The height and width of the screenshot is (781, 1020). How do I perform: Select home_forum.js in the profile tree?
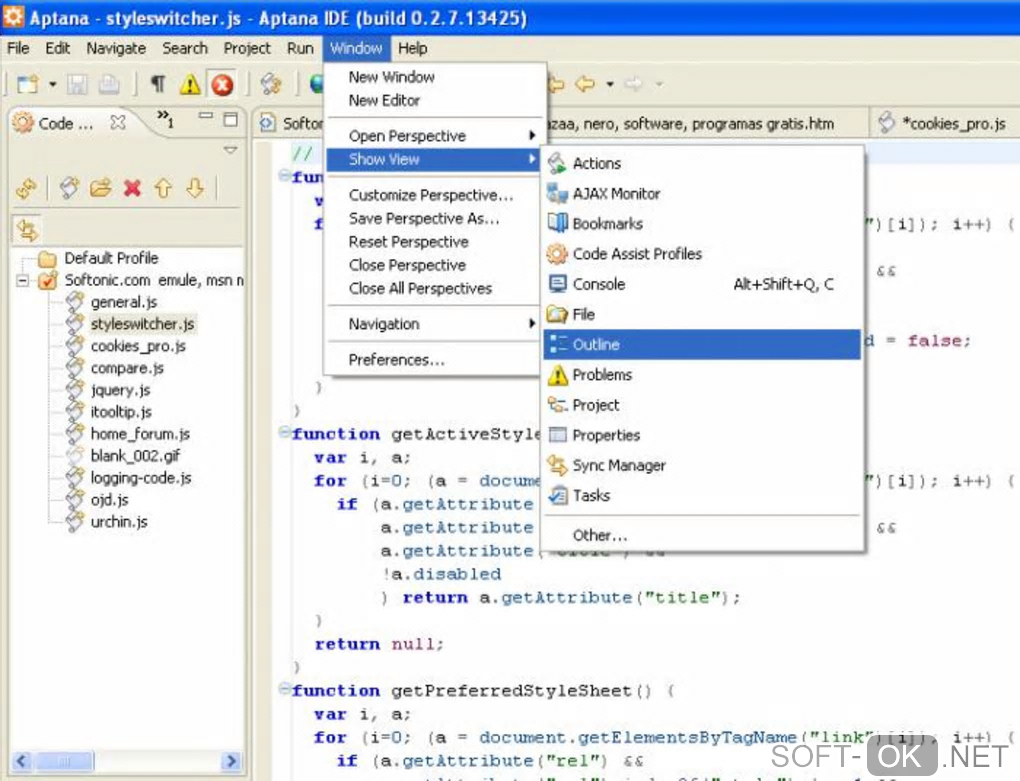coord(140,434)
